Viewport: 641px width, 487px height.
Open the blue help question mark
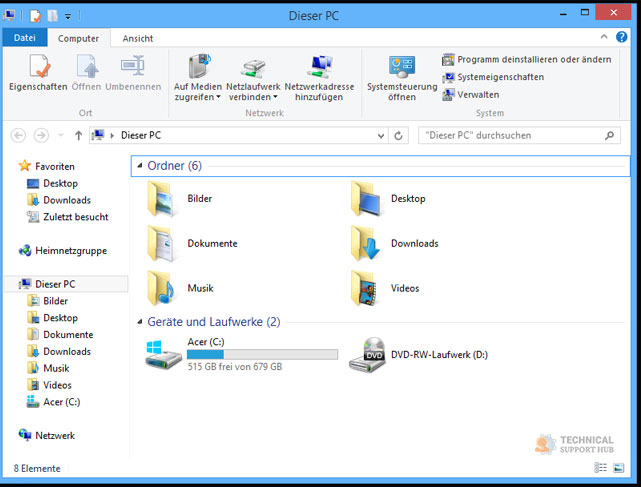[x=621, y=37]
